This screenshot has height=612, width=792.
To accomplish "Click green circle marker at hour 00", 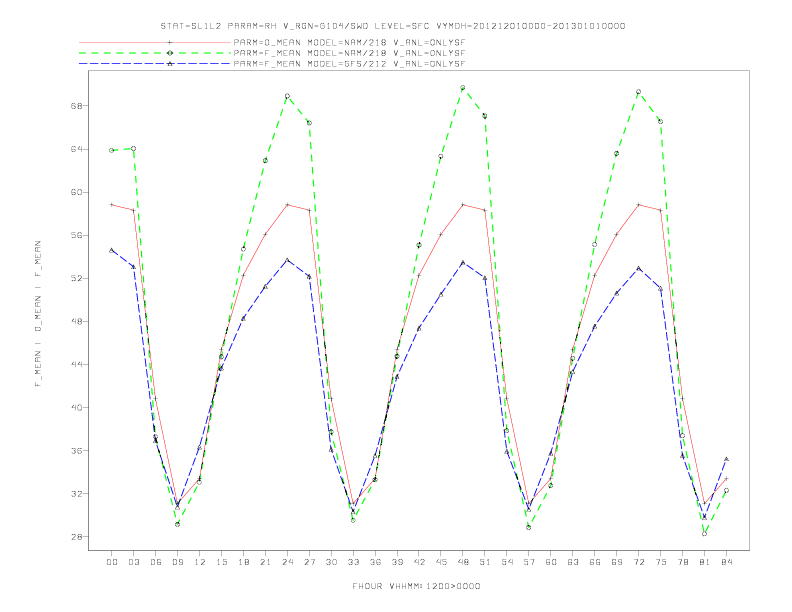I will (112, 150).
